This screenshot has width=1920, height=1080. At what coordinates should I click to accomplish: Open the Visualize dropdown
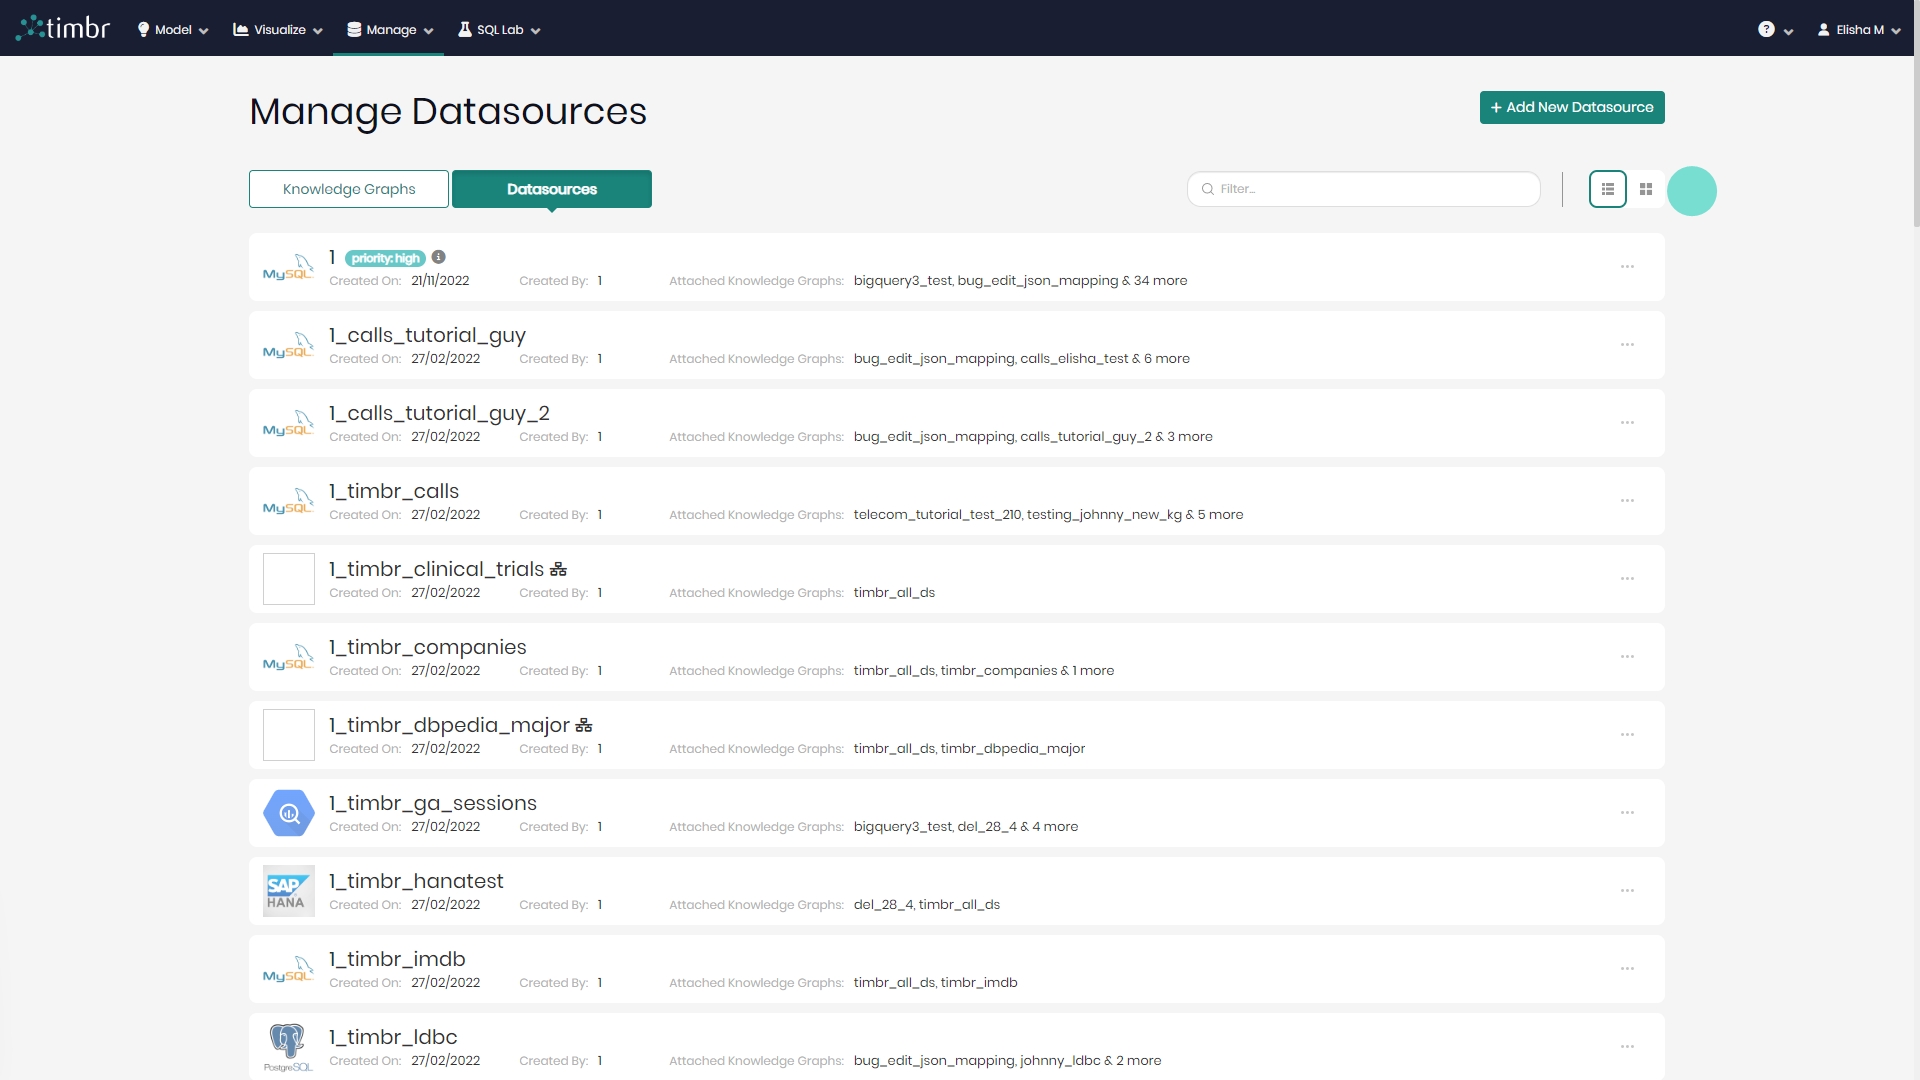tap(278, 30)
